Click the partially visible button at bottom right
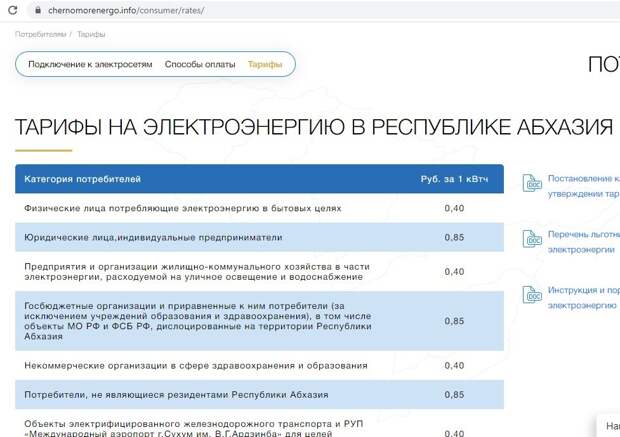 608,425
